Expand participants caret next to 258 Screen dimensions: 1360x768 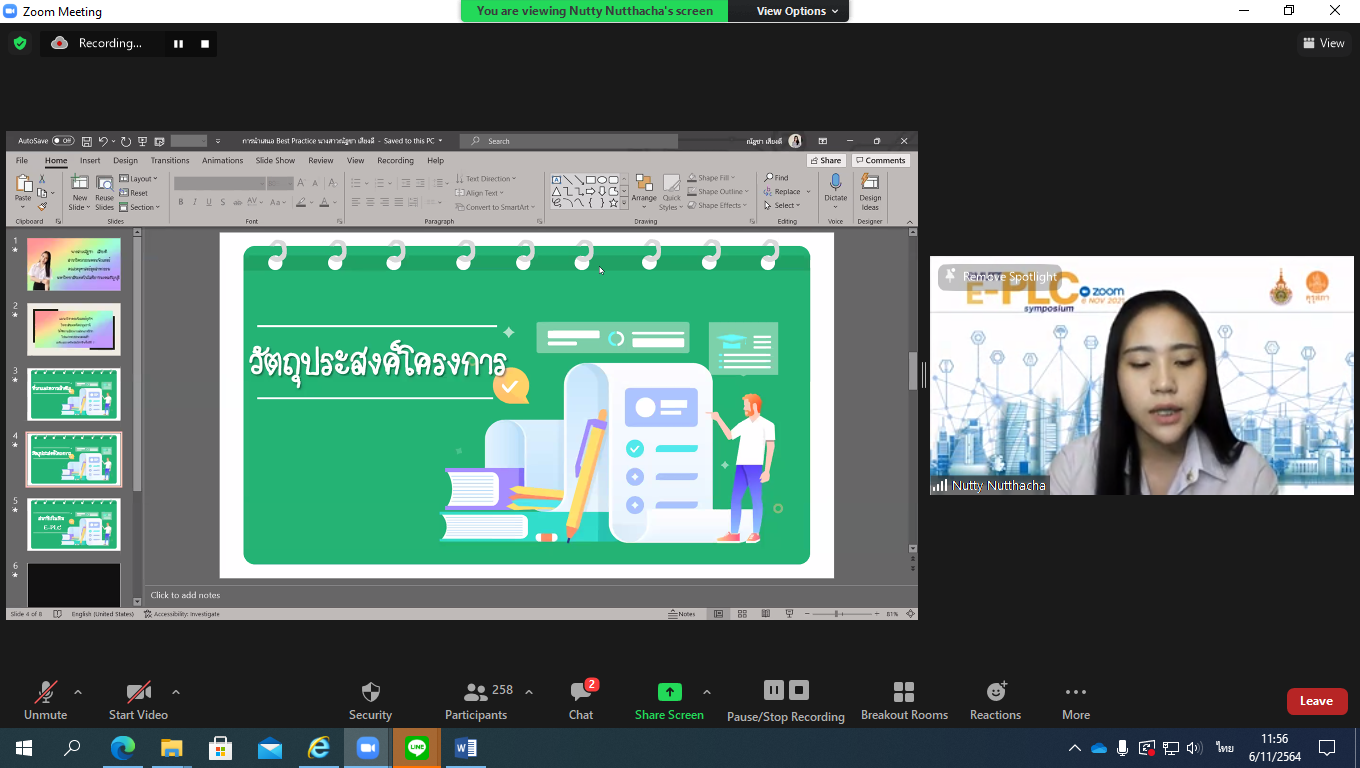click(529, 692)
